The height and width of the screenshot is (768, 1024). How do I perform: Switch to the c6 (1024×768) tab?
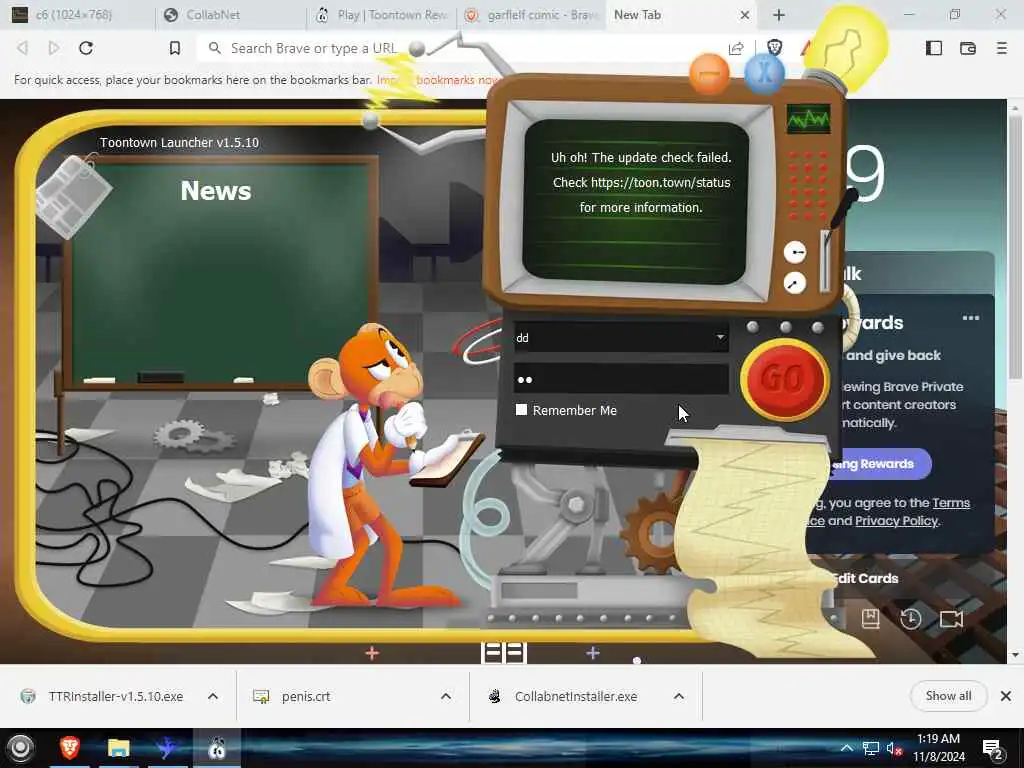coord(77,14)
